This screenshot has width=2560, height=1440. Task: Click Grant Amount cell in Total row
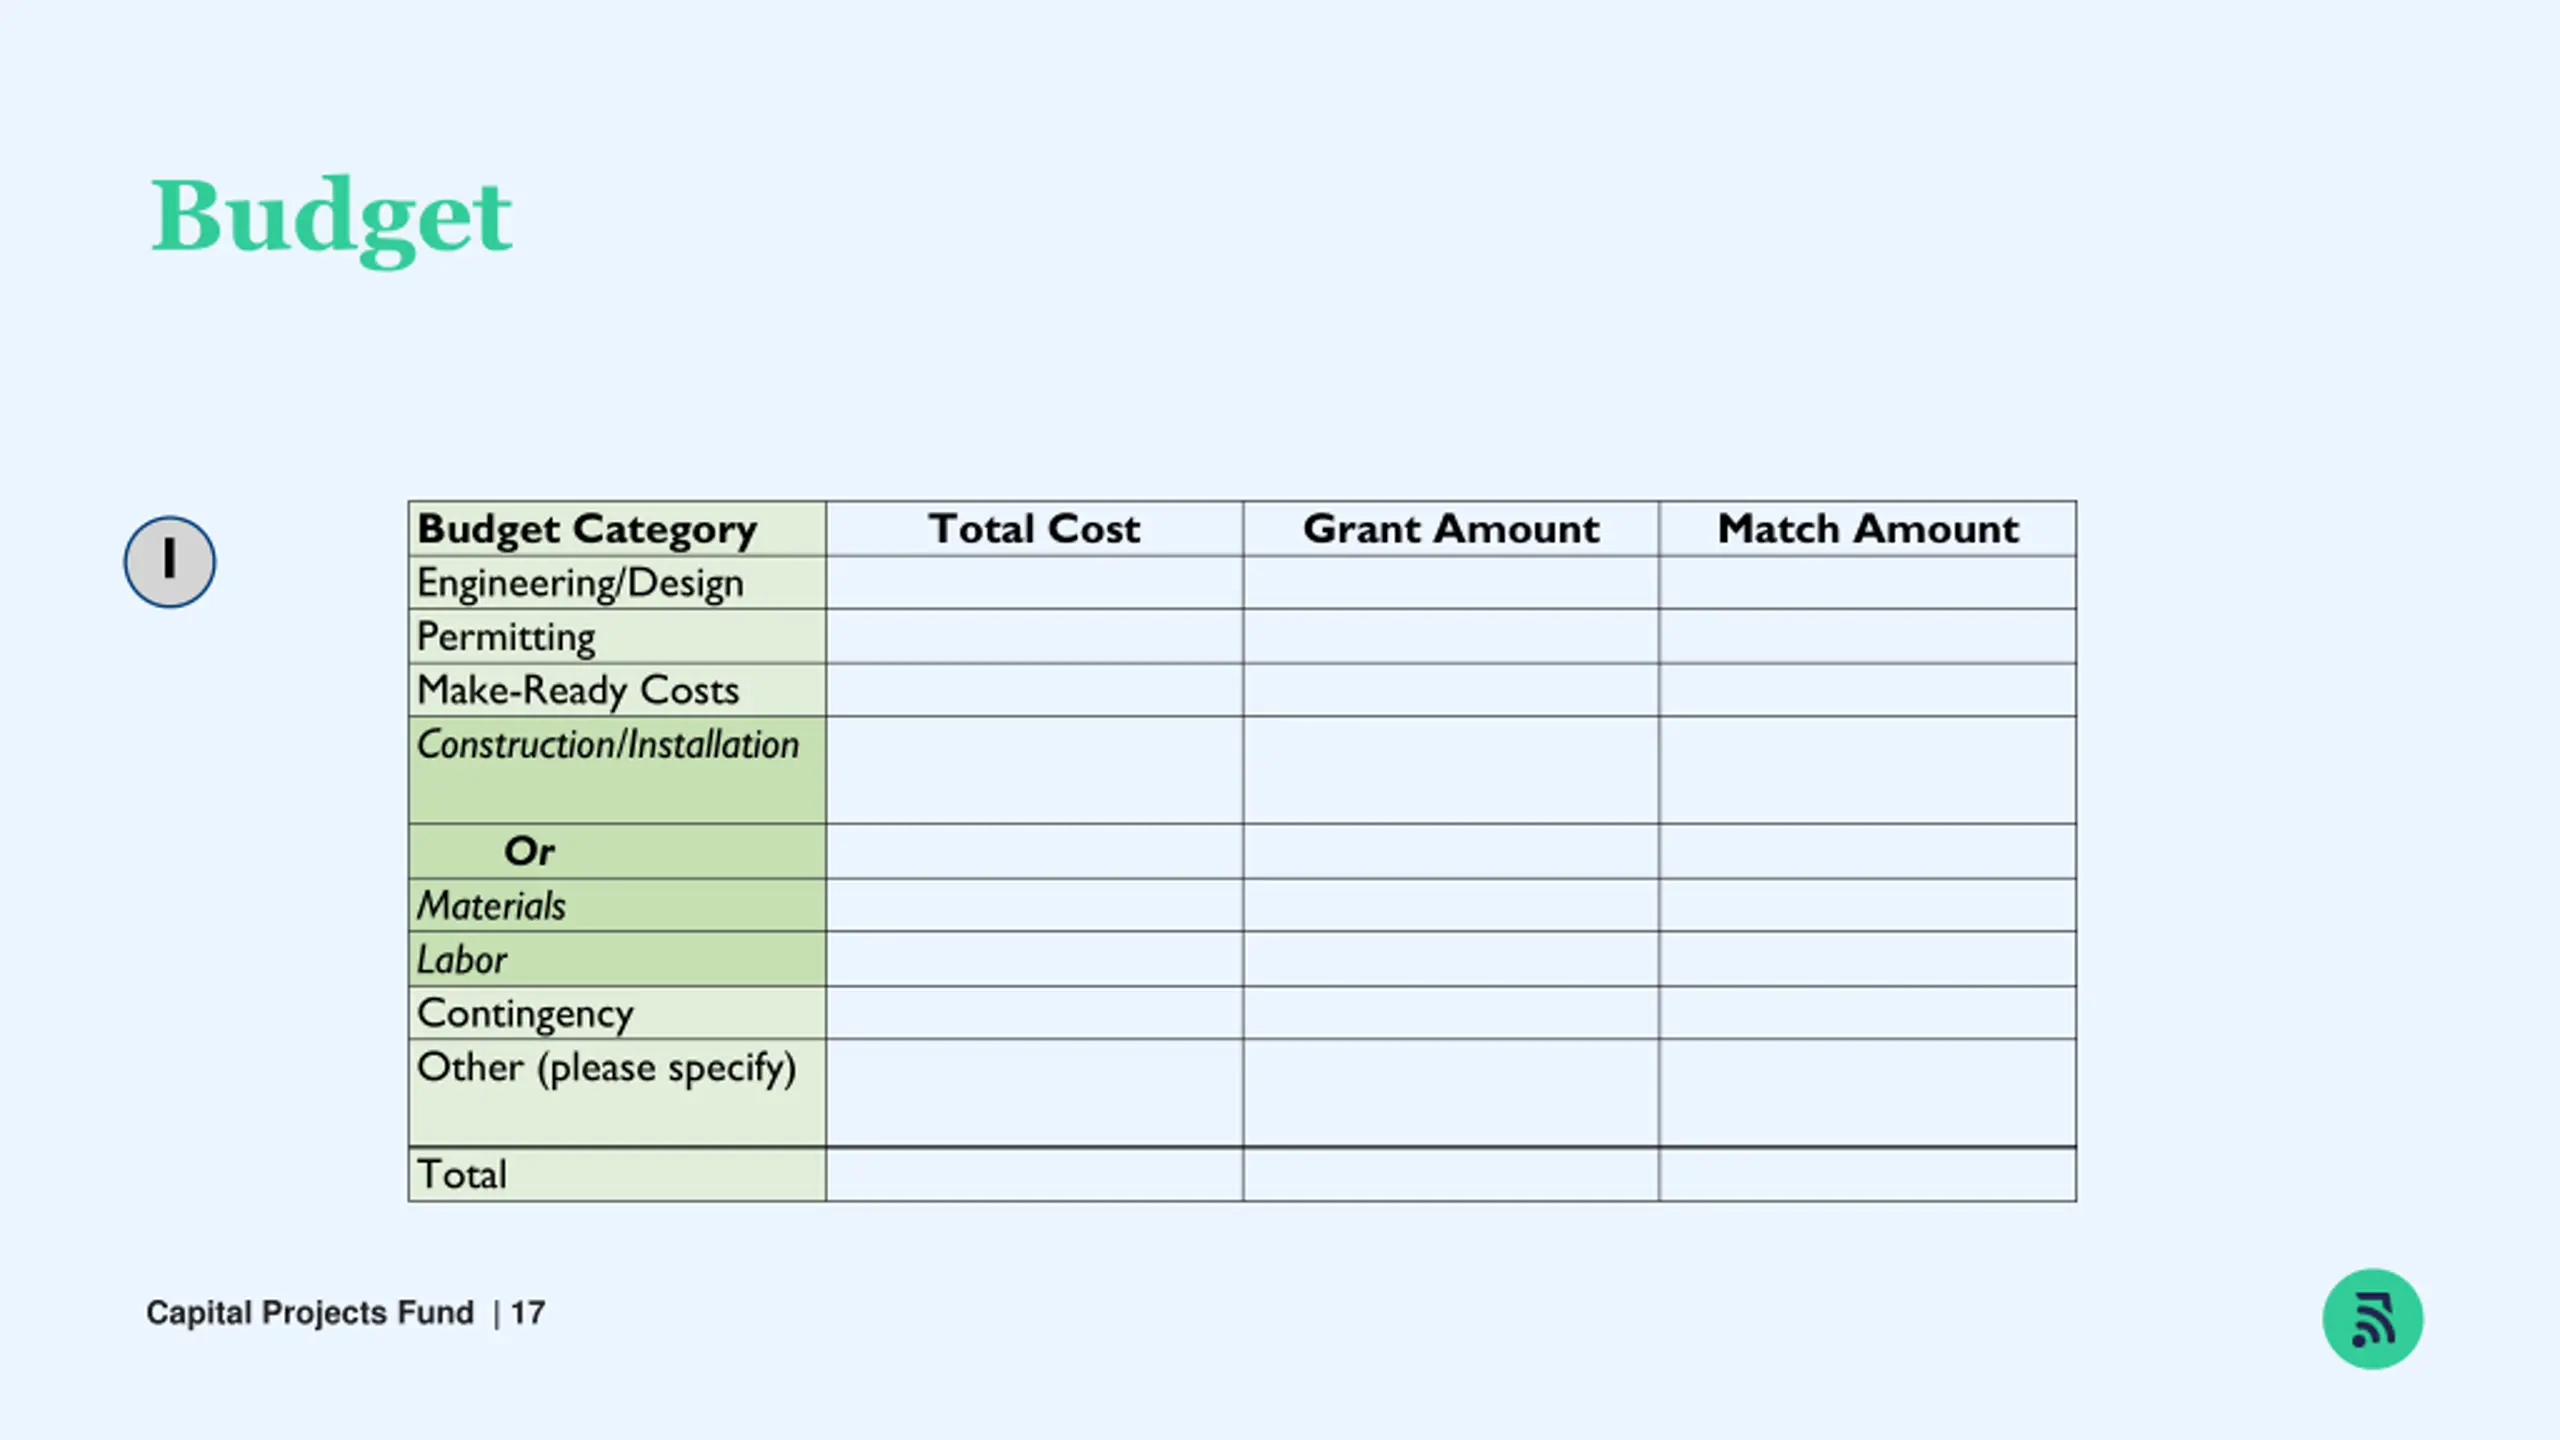click(x=1451, y=1175)
